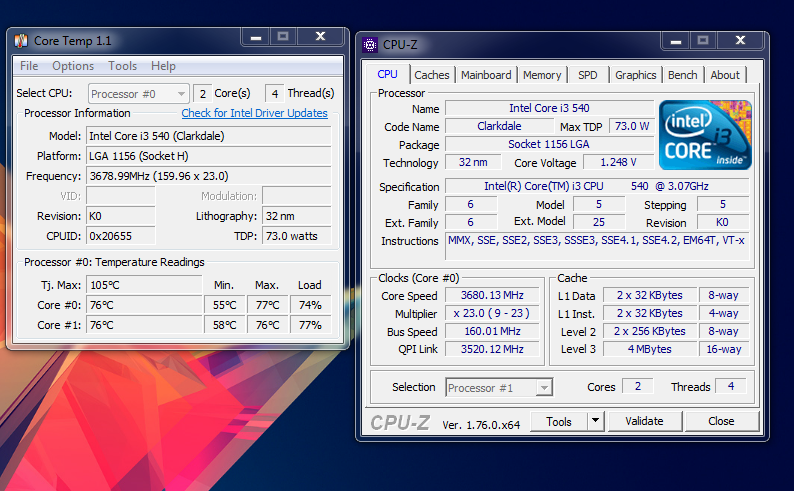Viewport: 794px width, 491px height.
Task: Click the CPU-Z app icon in title bar
Action: (x=370, y=45)
